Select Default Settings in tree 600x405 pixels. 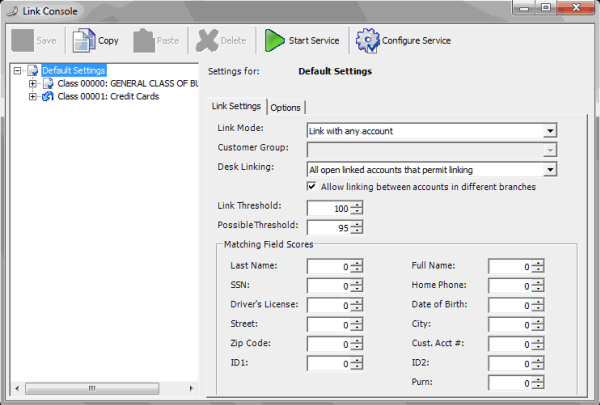coord(73,70)
